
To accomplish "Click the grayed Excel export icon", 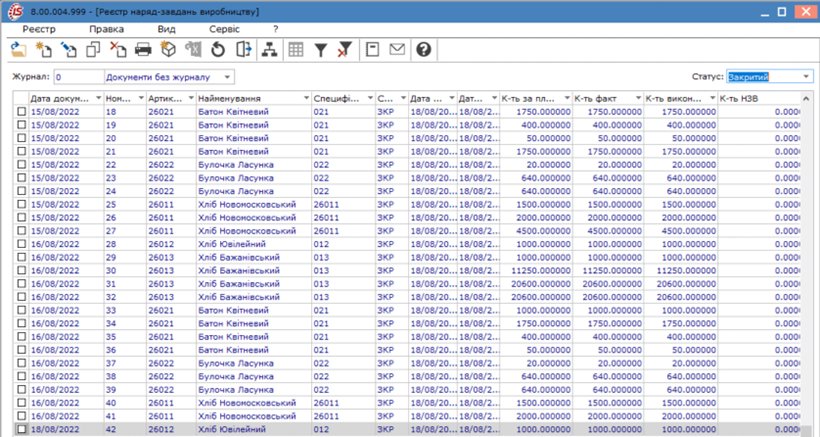I will (x=193, y=50).
